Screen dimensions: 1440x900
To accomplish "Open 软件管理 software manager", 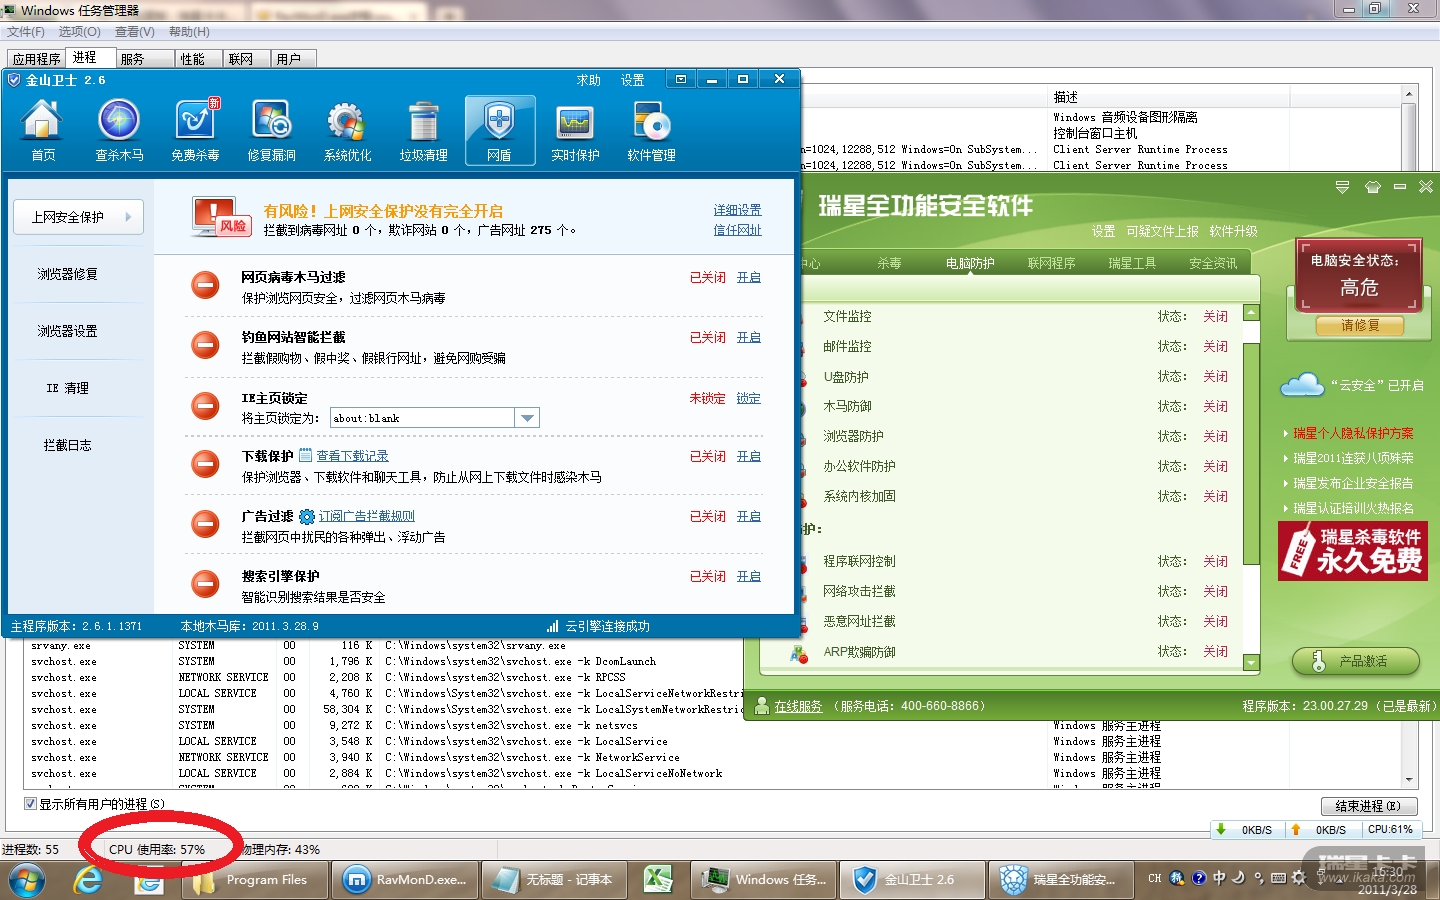I will 651,131.
